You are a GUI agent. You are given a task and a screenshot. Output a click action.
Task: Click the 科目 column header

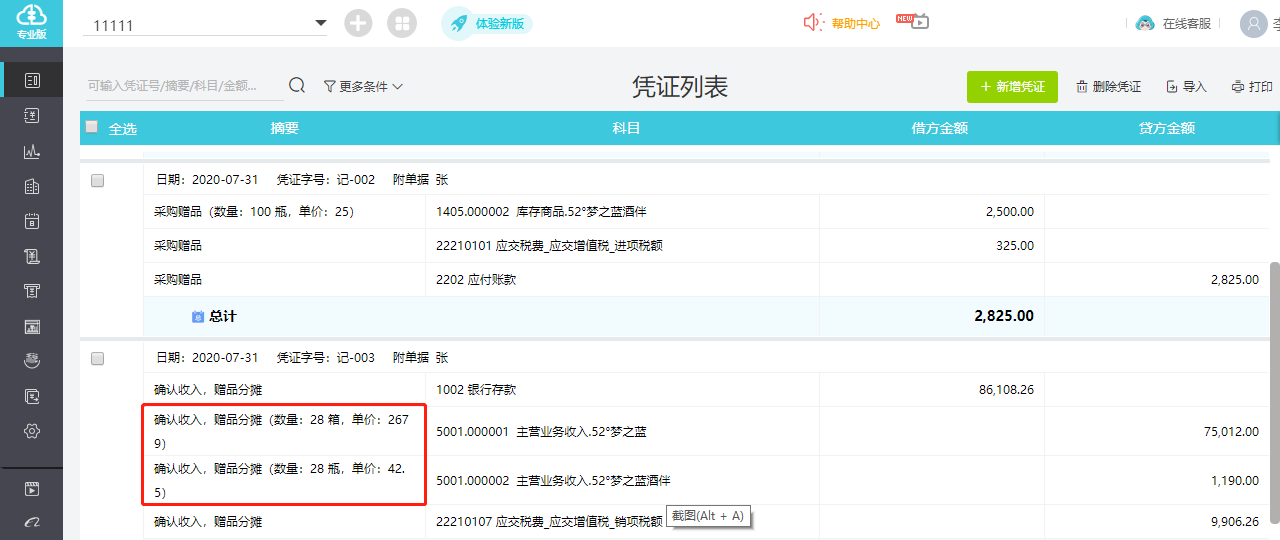tap(626, 128)
